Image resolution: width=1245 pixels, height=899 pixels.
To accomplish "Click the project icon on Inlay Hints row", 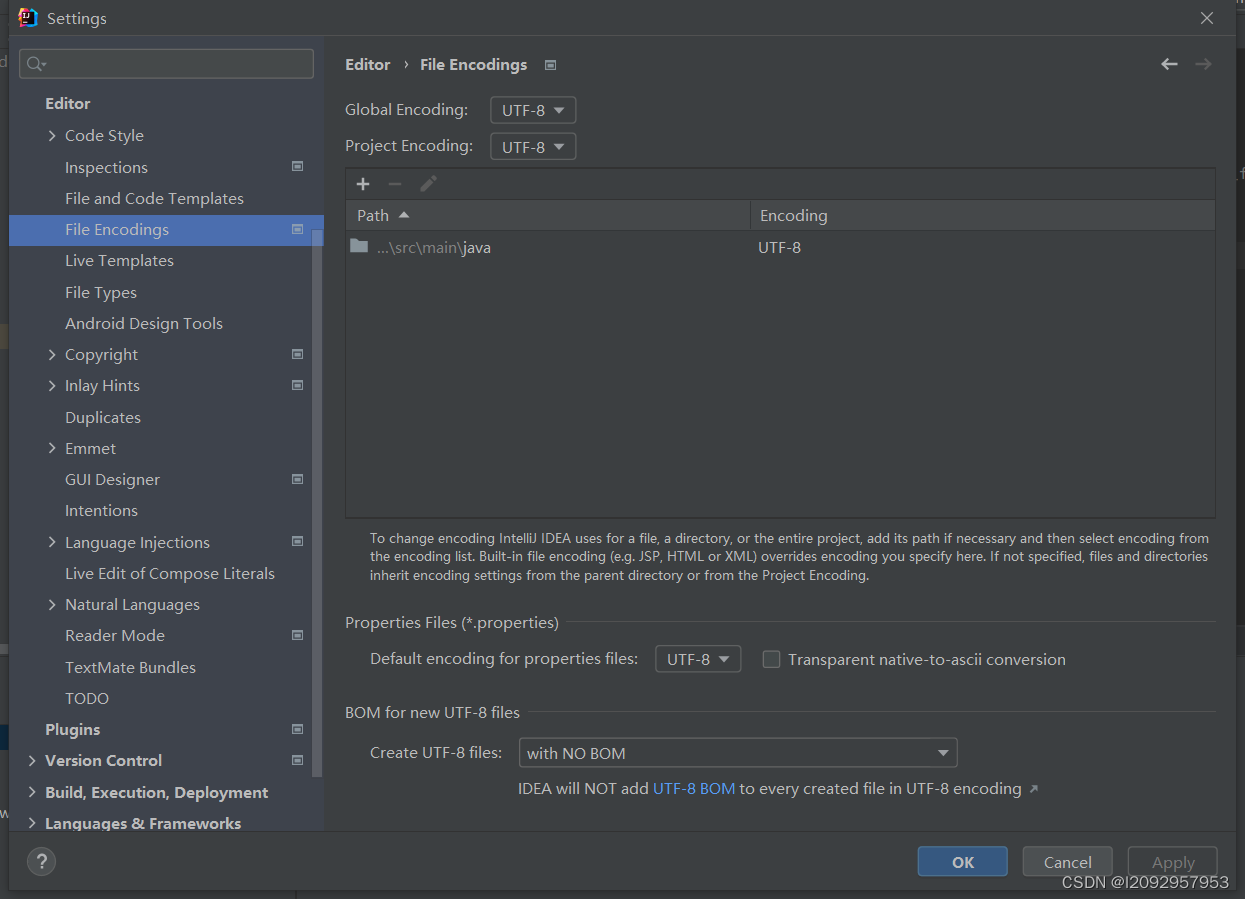I will [x=297, y=385].
